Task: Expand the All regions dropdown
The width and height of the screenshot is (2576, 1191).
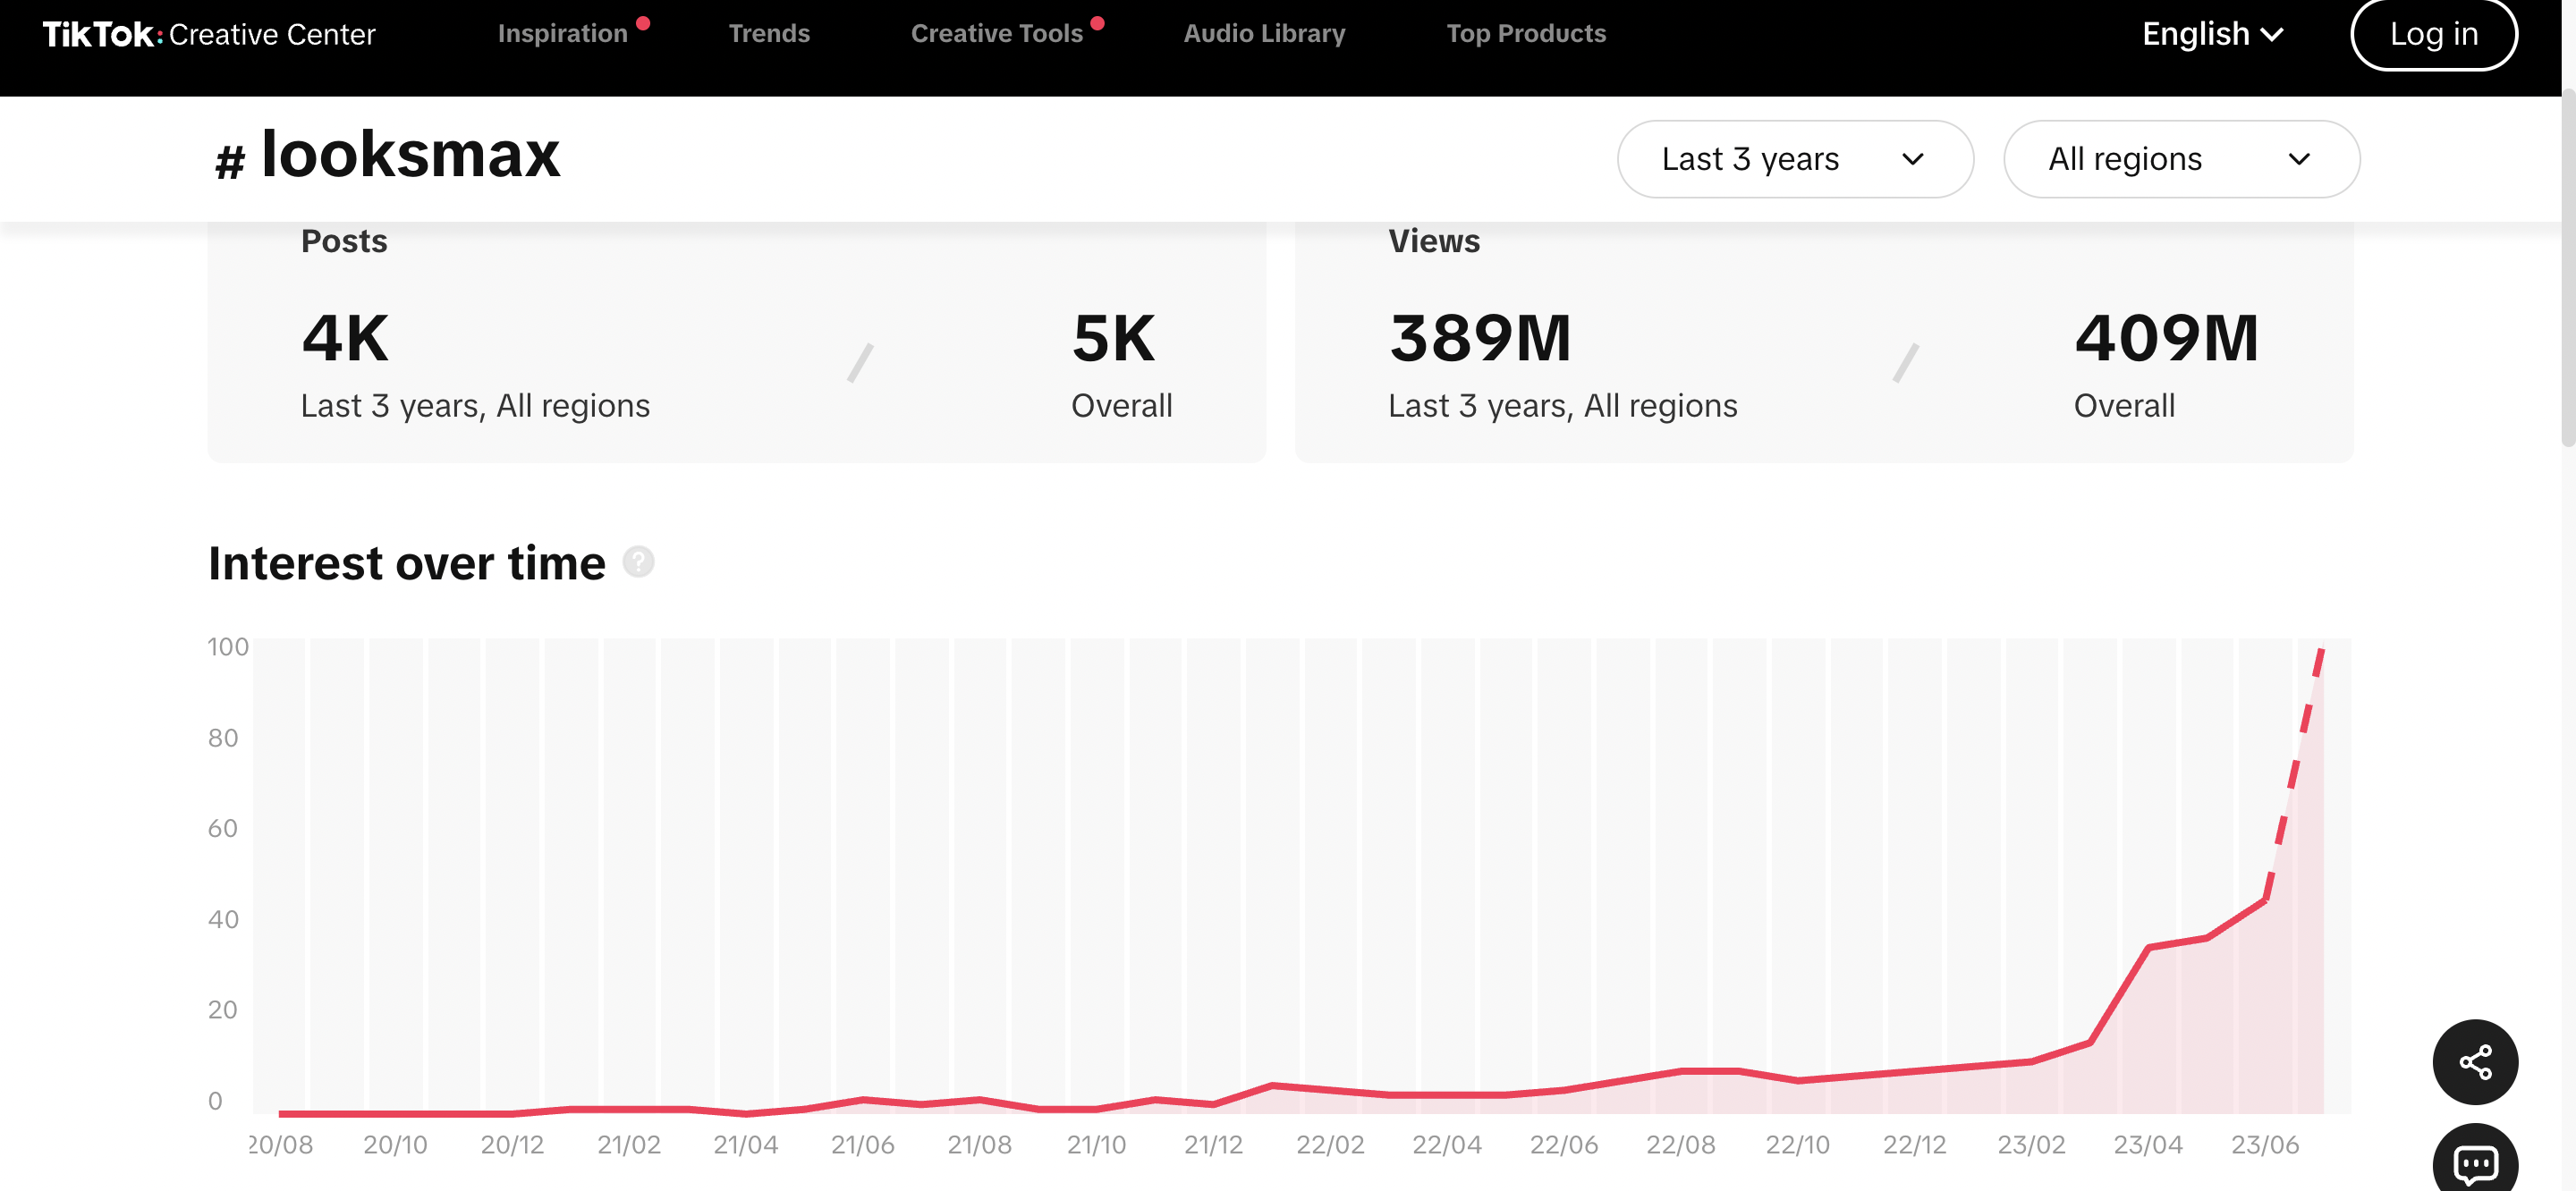Action: (2181, 159)
